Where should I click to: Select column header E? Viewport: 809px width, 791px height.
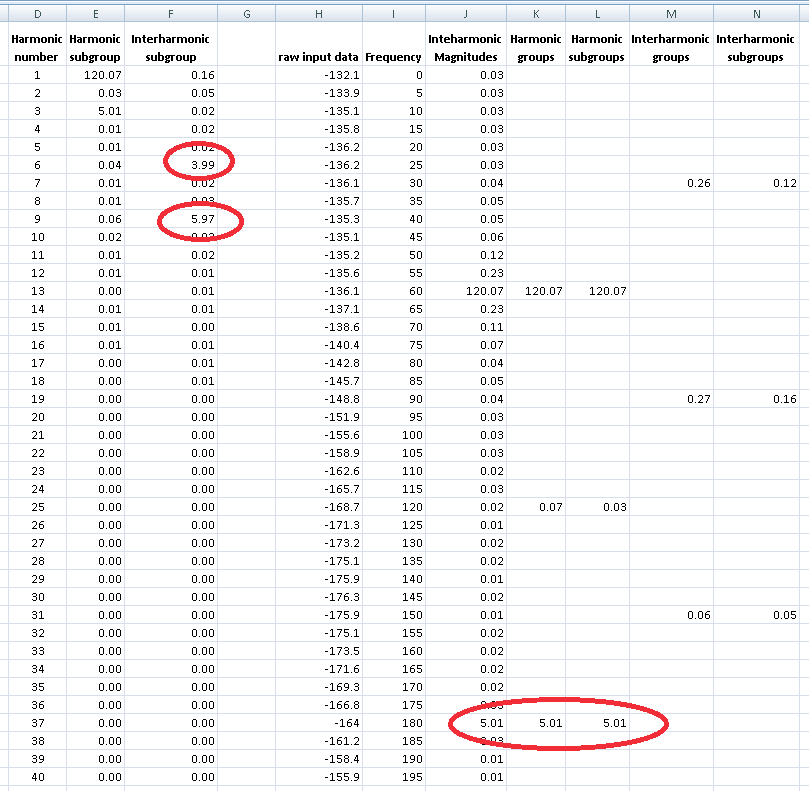click(x=95, y=13)
